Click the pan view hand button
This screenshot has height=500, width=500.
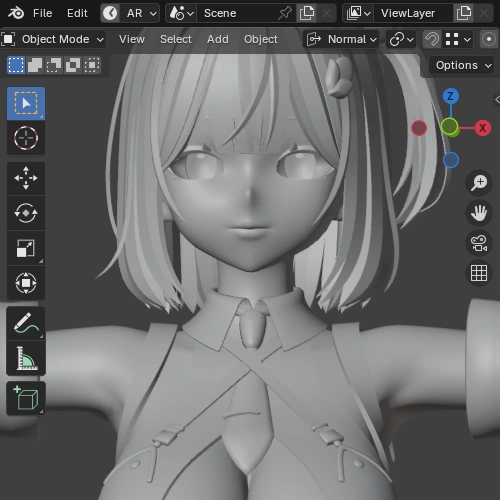[x=479, y=213]
